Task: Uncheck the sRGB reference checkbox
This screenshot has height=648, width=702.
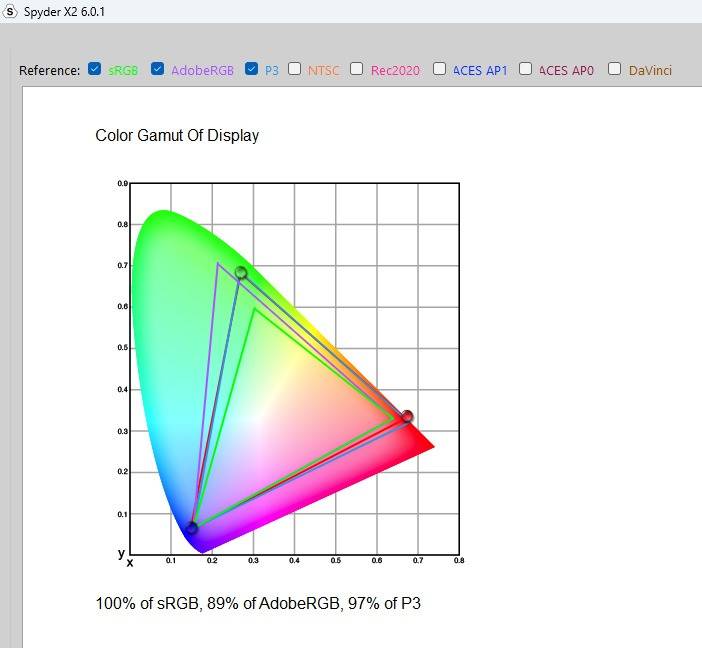Action: point(94,70)
